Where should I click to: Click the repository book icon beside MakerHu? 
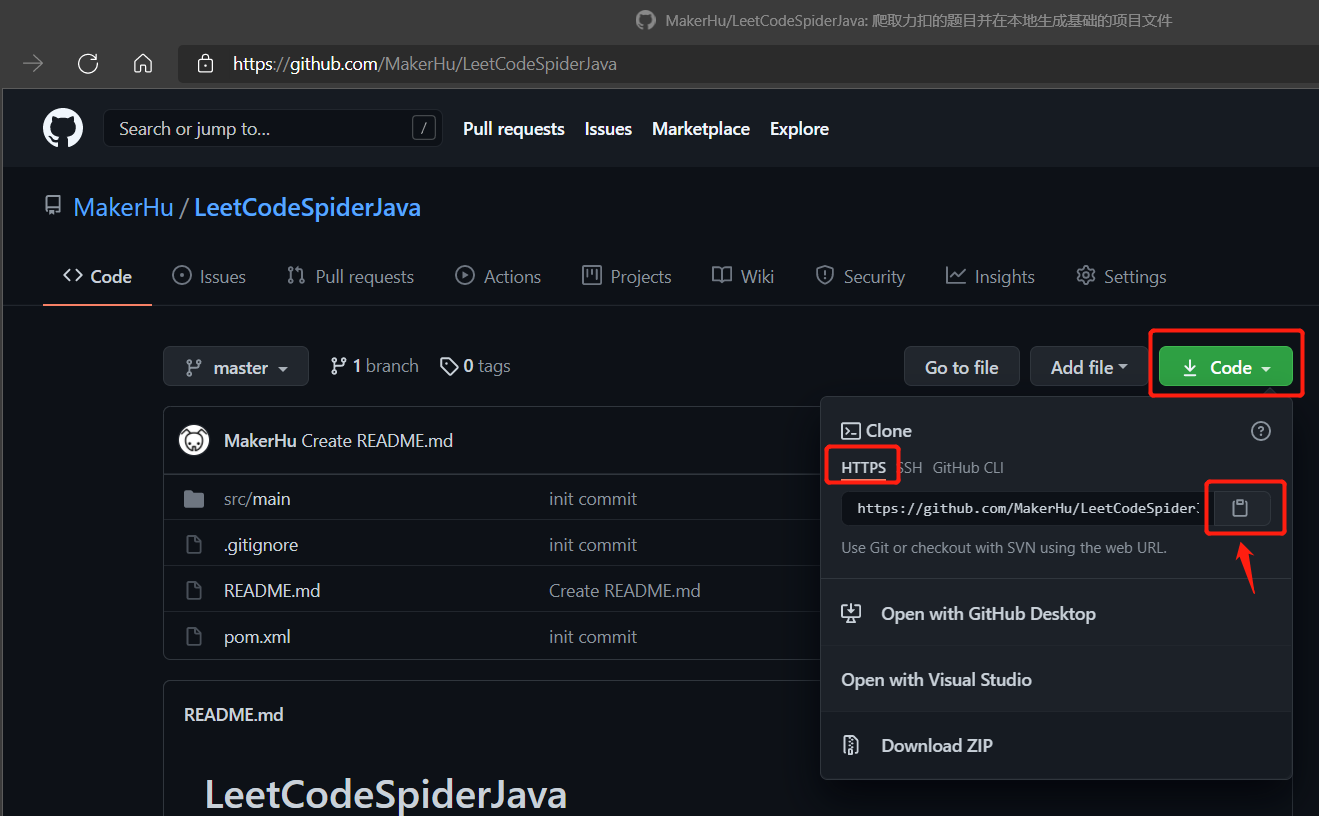pos(52,206)
